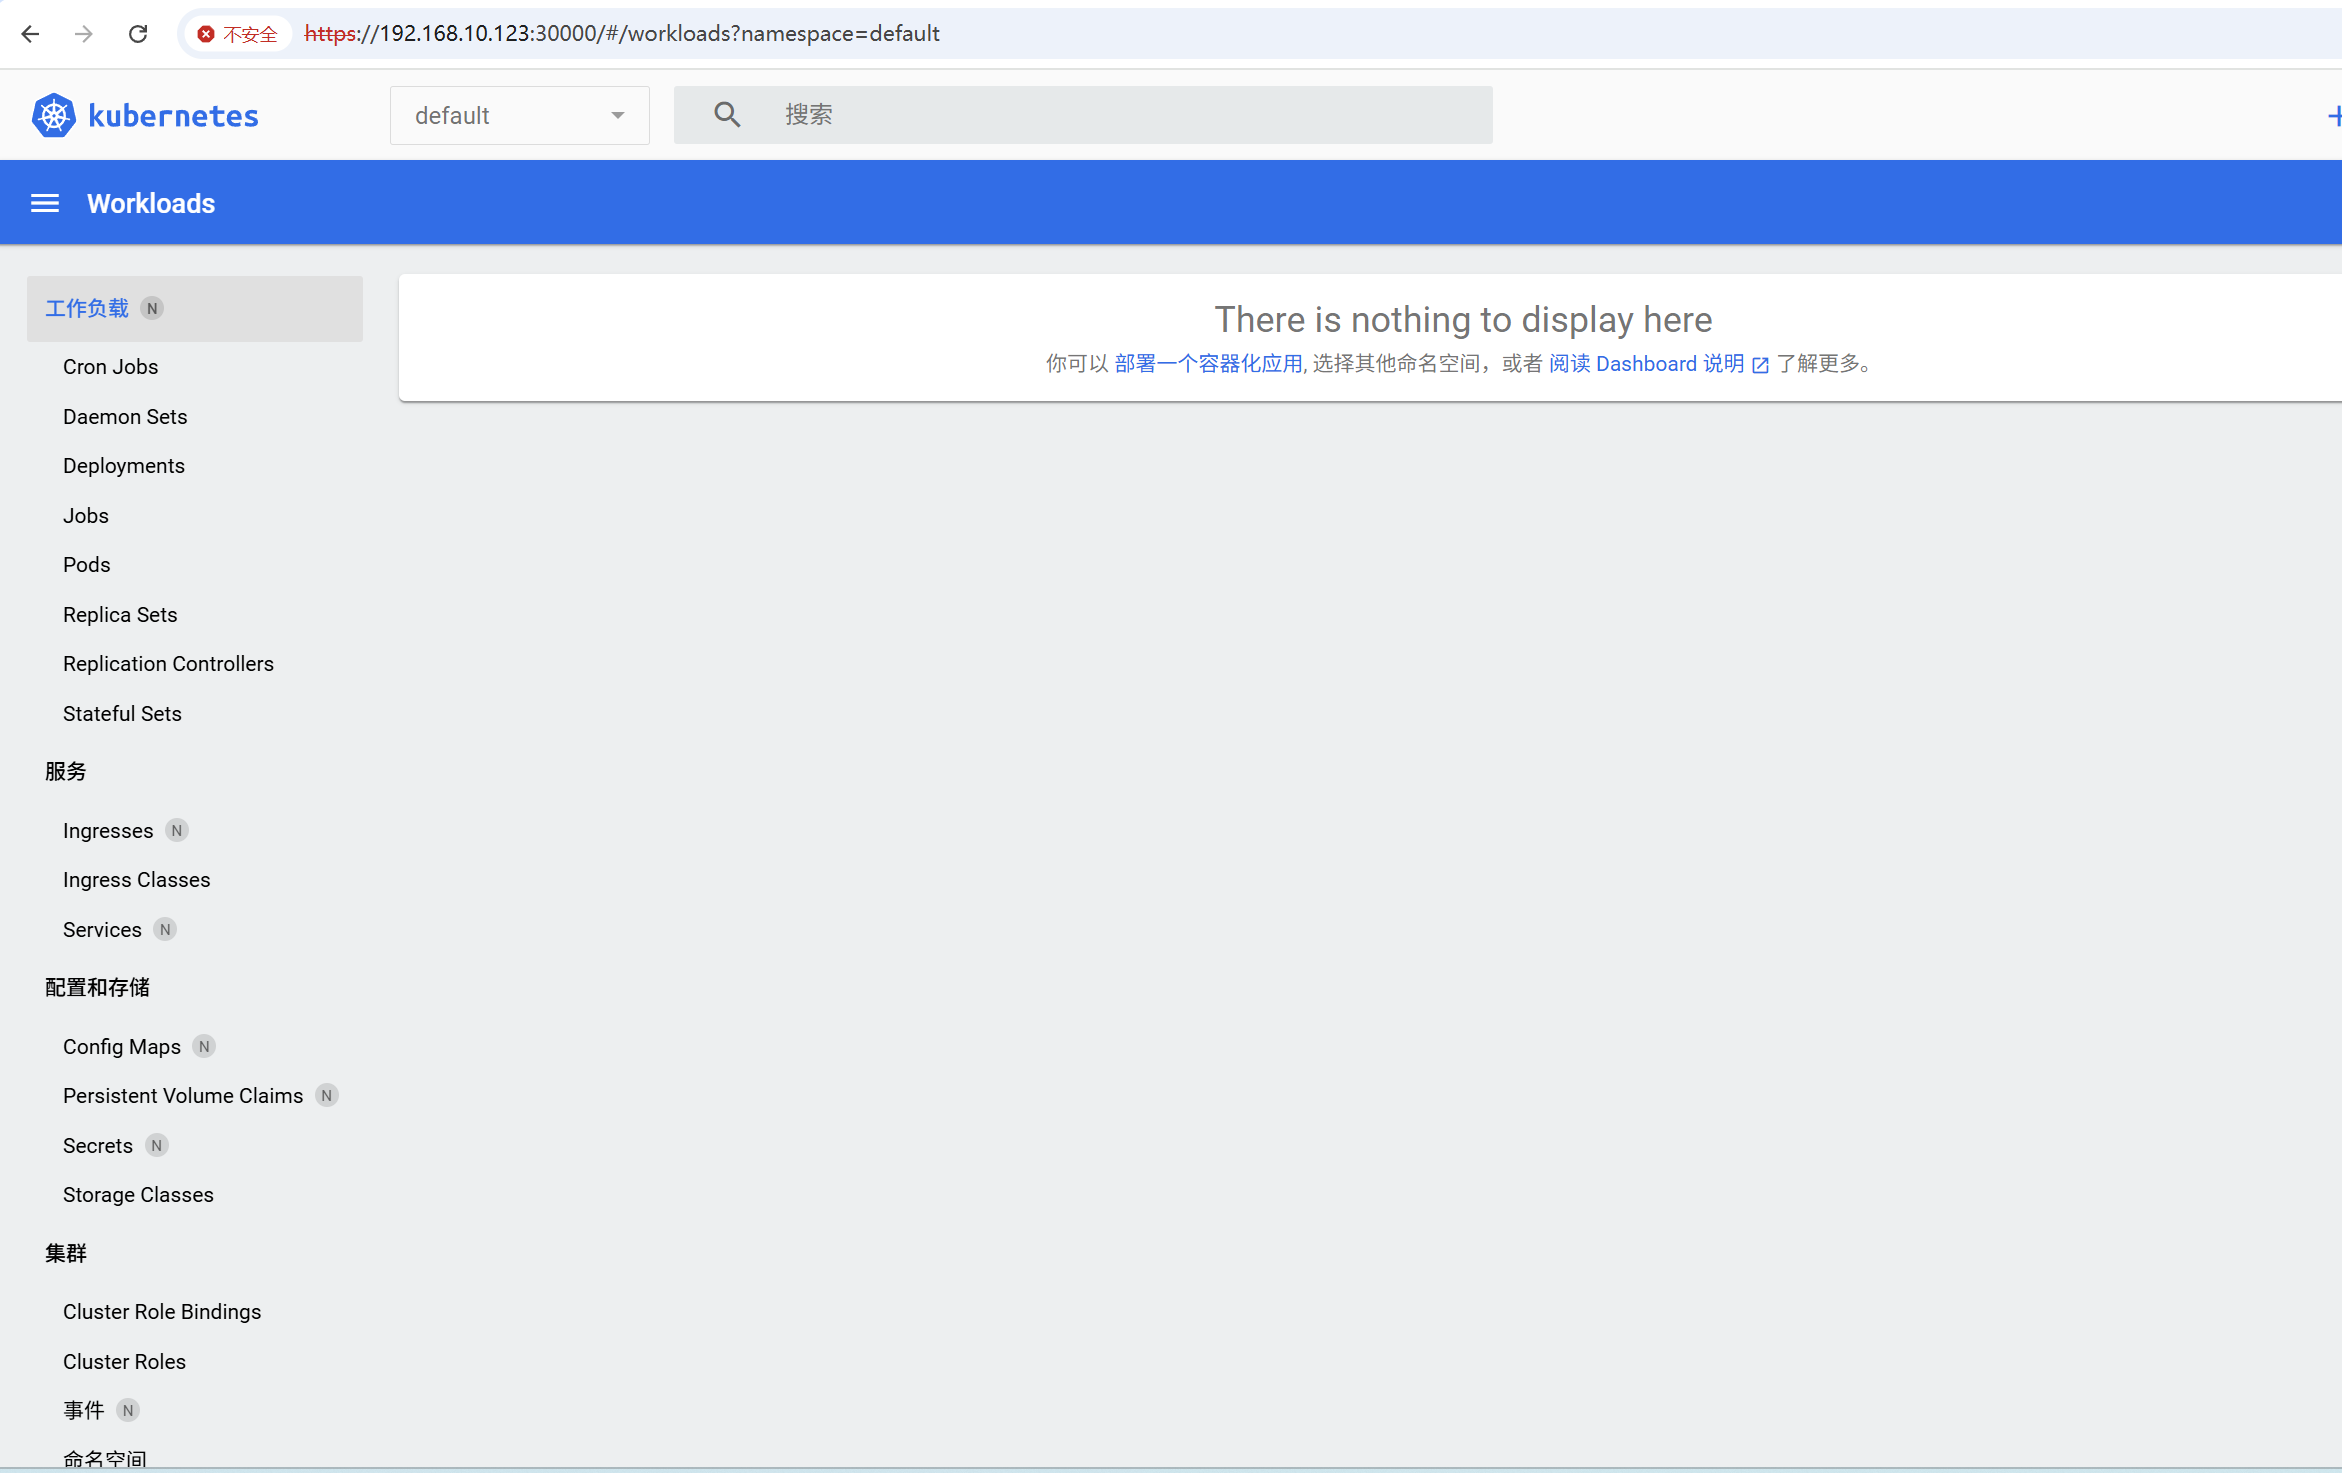Open Cluster Role Bindings item
The image size is (2342, 1473).
point(162,1312)
